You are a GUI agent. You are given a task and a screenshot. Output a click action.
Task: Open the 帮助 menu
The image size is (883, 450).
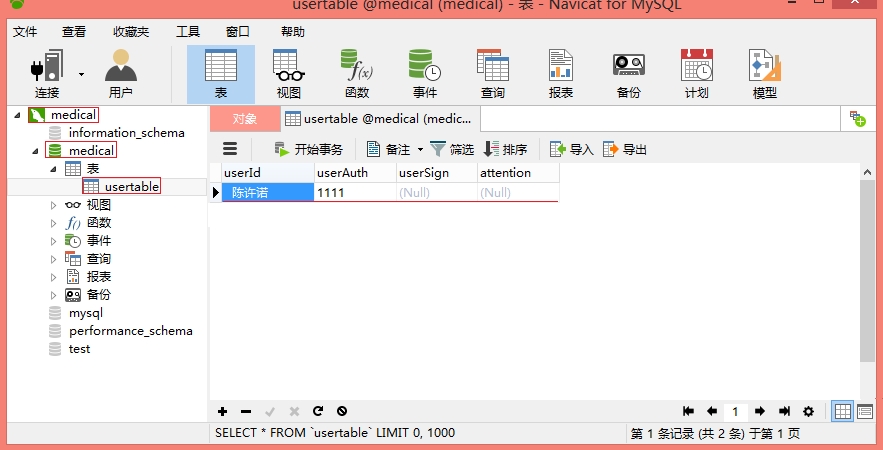click(x=293, y=32)
